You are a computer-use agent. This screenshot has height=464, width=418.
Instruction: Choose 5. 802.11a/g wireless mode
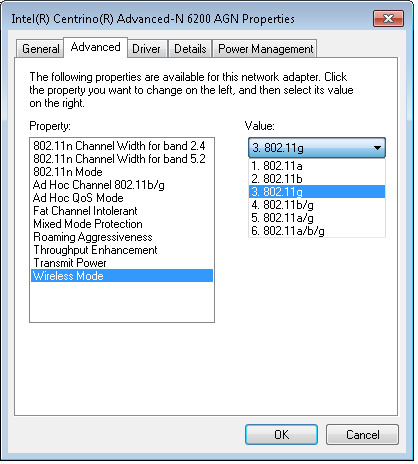click(x=317, y=218)
